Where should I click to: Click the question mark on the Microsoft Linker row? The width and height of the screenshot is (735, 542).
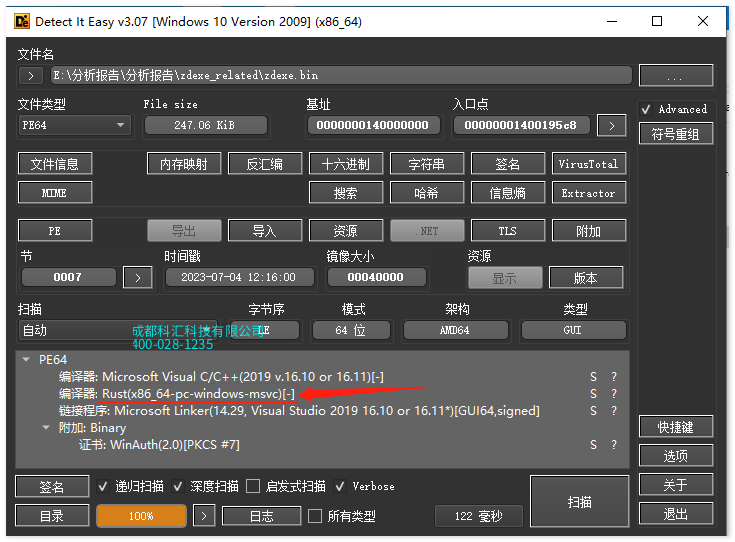pyautogui.click(x=614, y=411)
